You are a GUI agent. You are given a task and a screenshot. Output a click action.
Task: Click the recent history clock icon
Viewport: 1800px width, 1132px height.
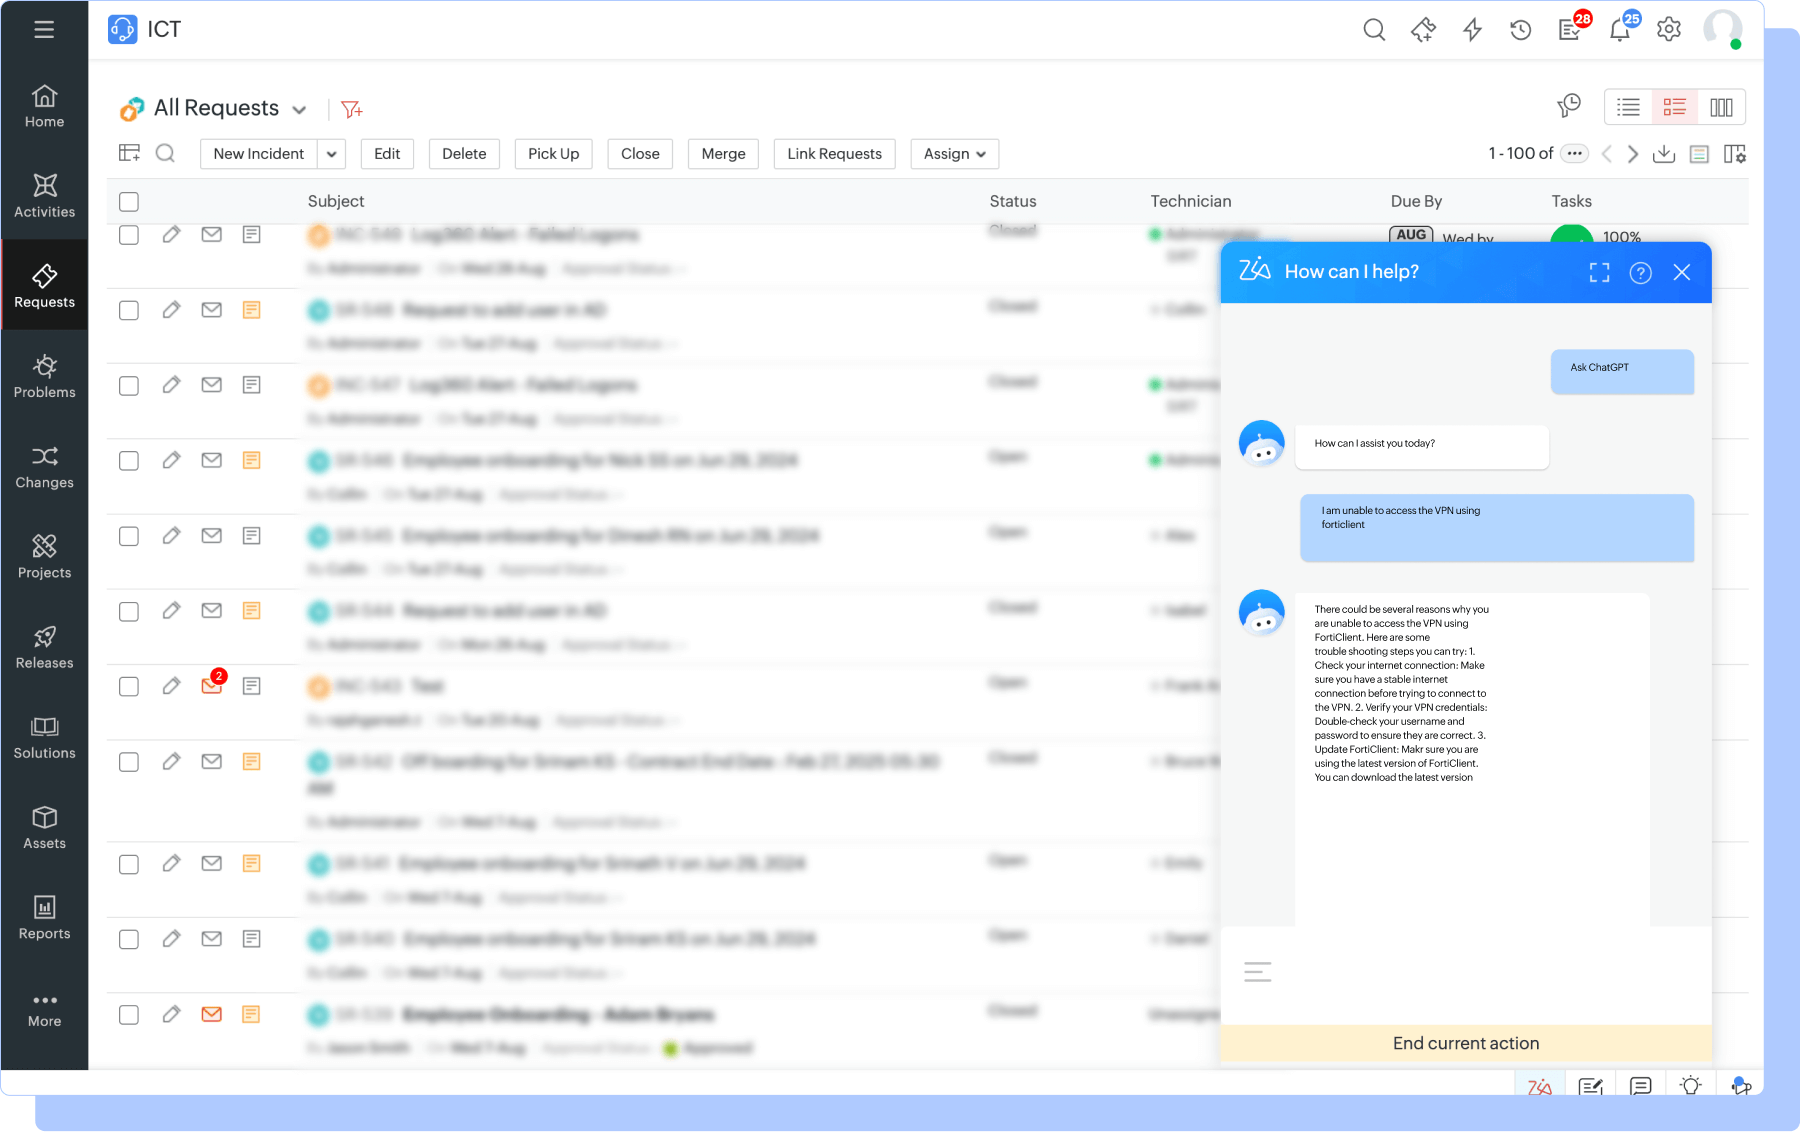1521,30
